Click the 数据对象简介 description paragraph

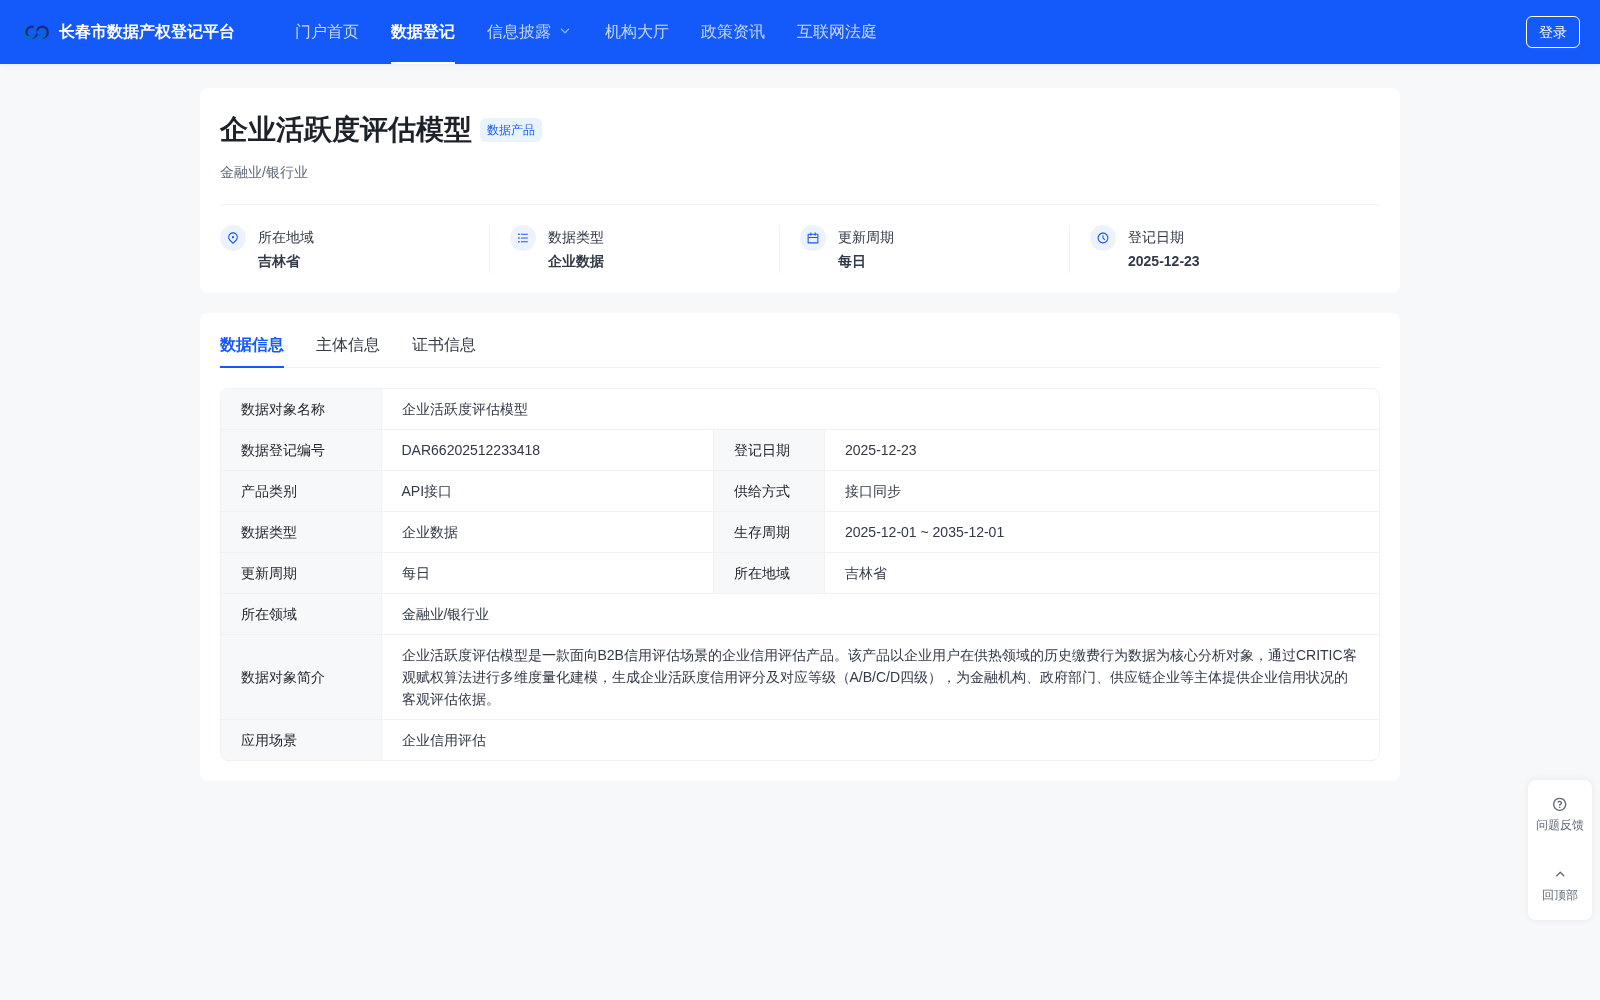click(x=880, y=677)
